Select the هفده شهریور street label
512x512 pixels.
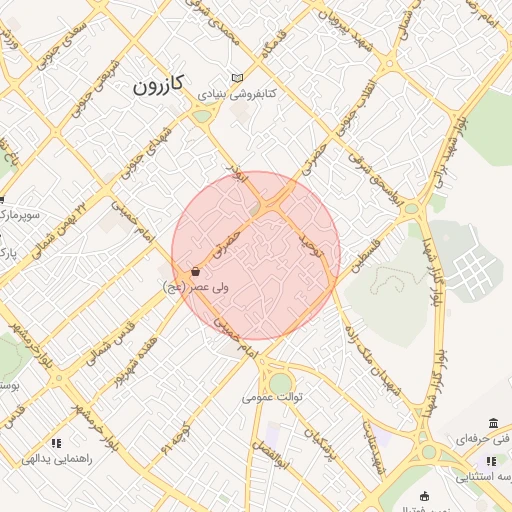[x=136, y=362]
